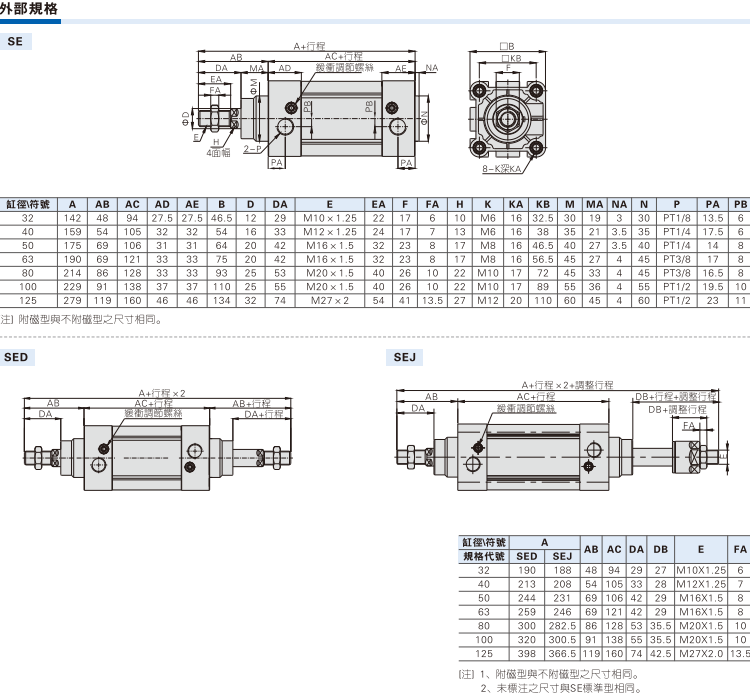Click the EA column header in main table
The height and width of the screenshot is (696, 750).
(378, 204)
